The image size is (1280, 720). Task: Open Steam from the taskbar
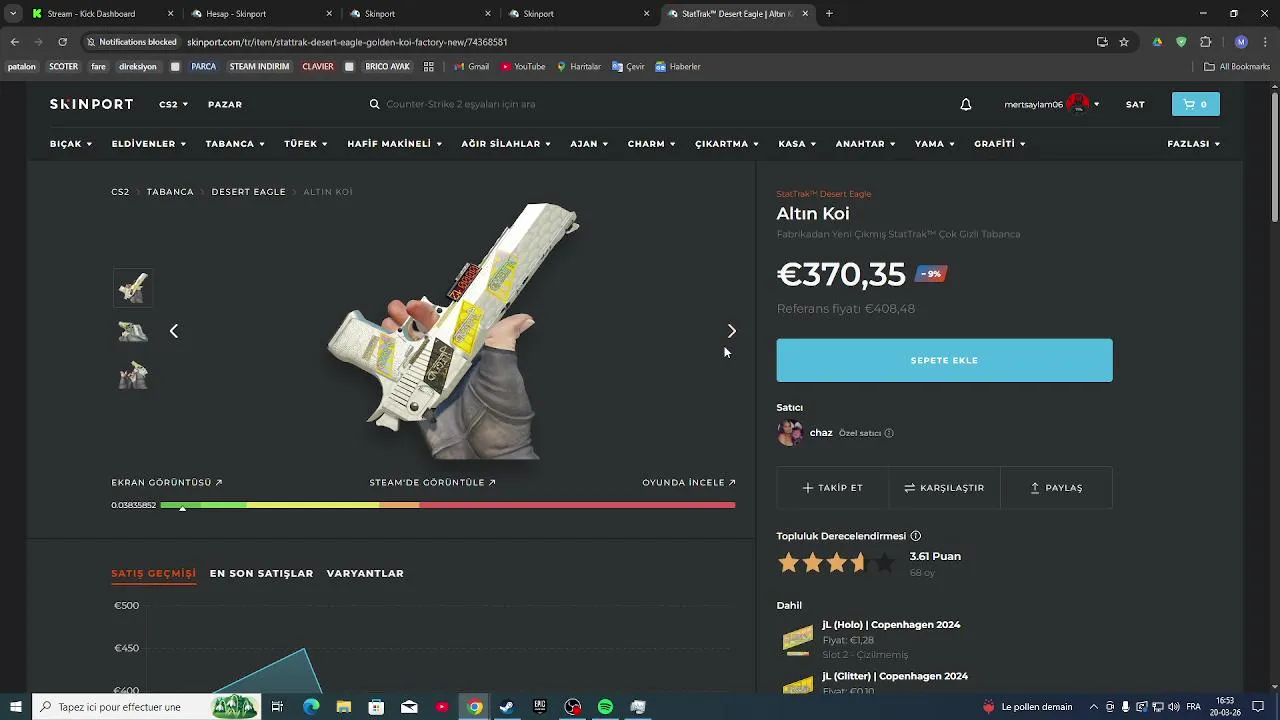click(507, 707)
